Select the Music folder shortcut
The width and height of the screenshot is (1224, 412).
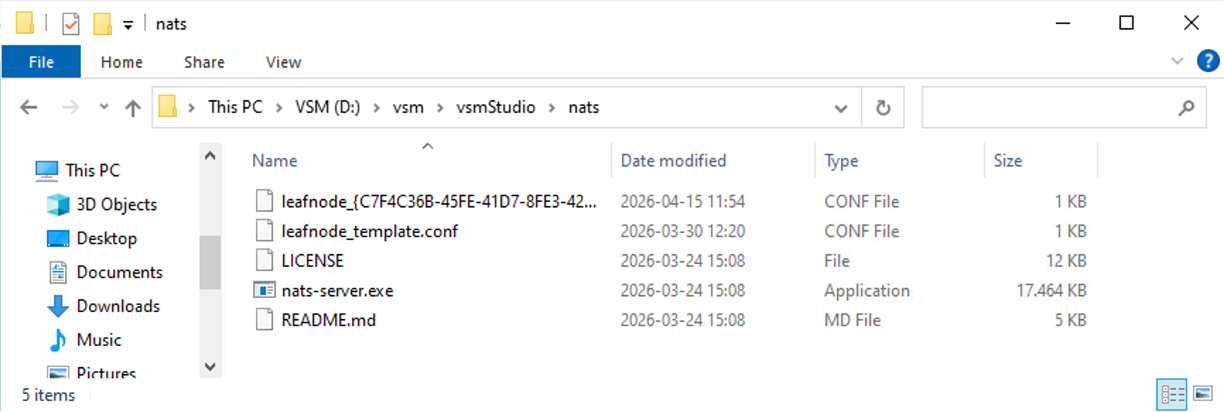(x=99, y=340)
